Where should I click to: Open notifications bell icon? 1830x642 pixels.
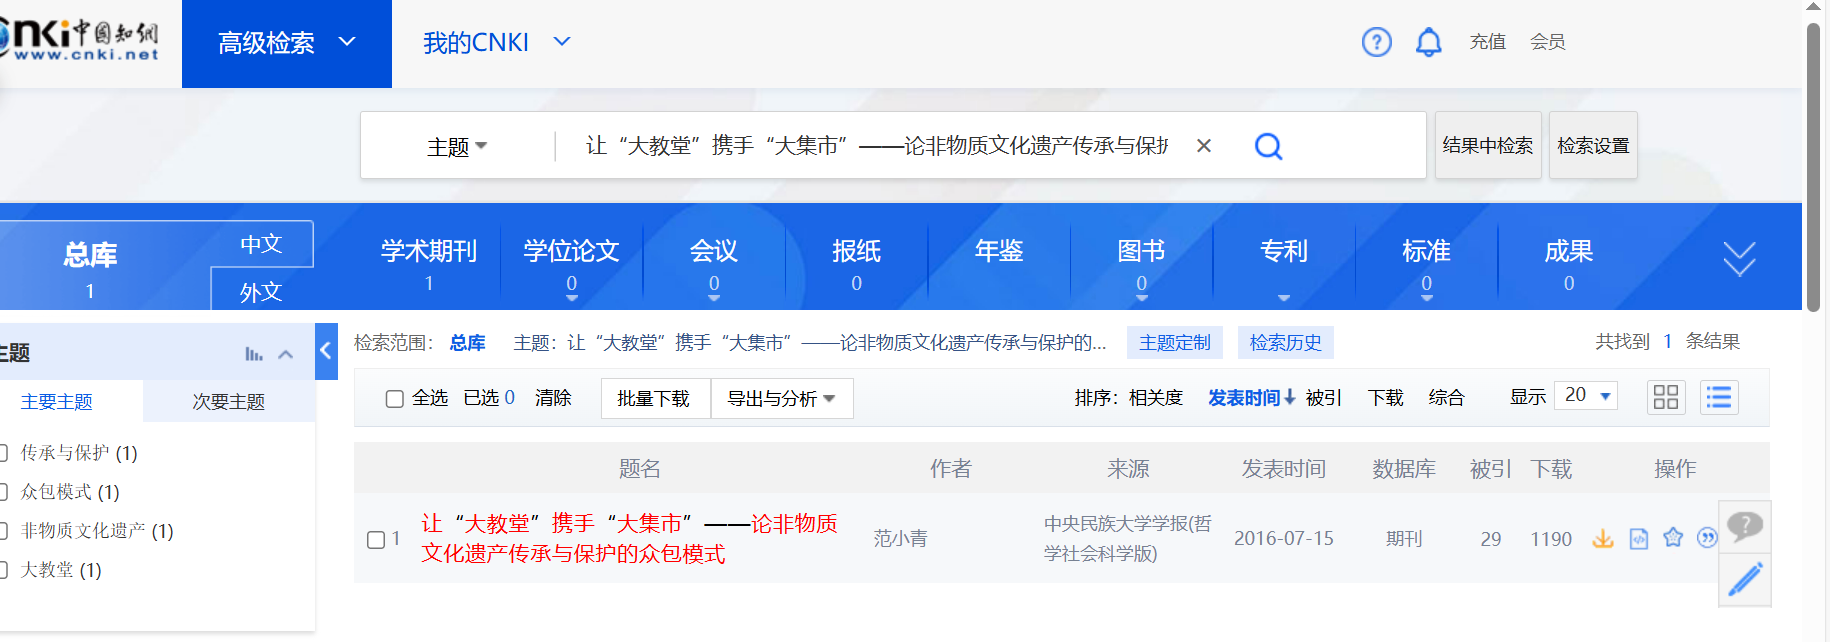tap(1428, 42)
